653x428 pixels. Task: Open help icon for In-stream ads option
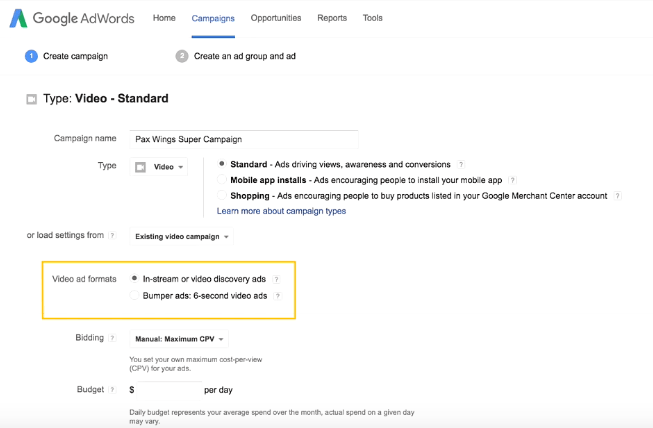[277, 279]
